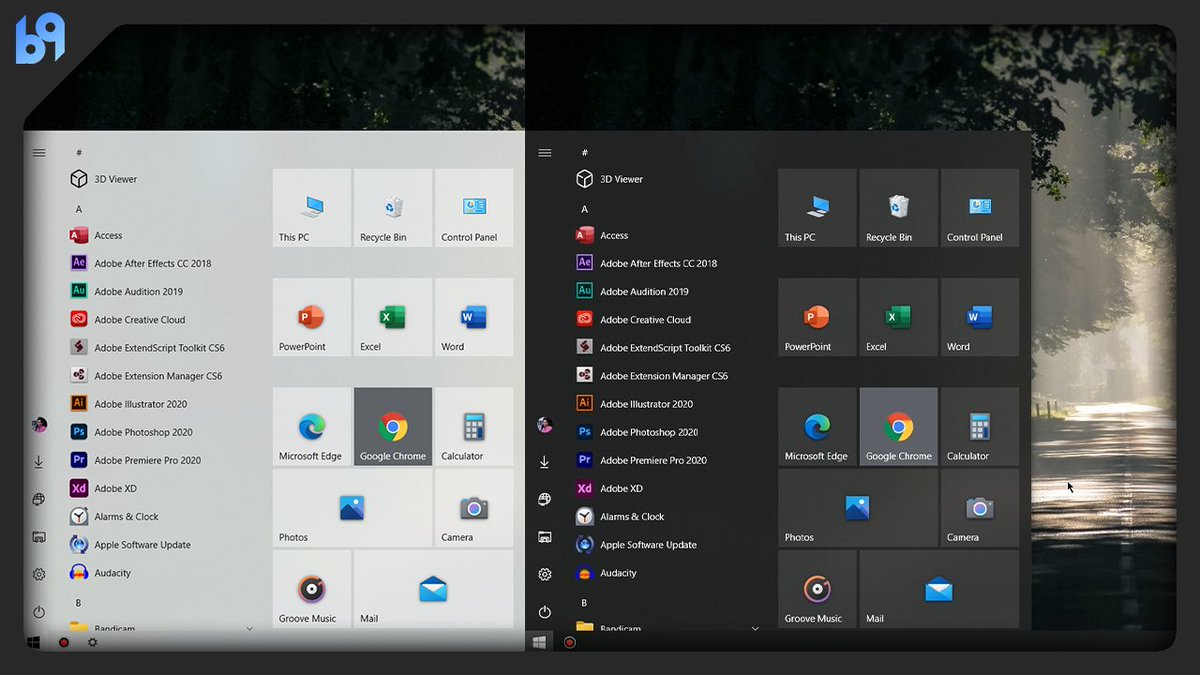Screen dimensions: 1200x675
Task: Open Settings gear in the dark menu sidebar
Action: tap(545, 574)
